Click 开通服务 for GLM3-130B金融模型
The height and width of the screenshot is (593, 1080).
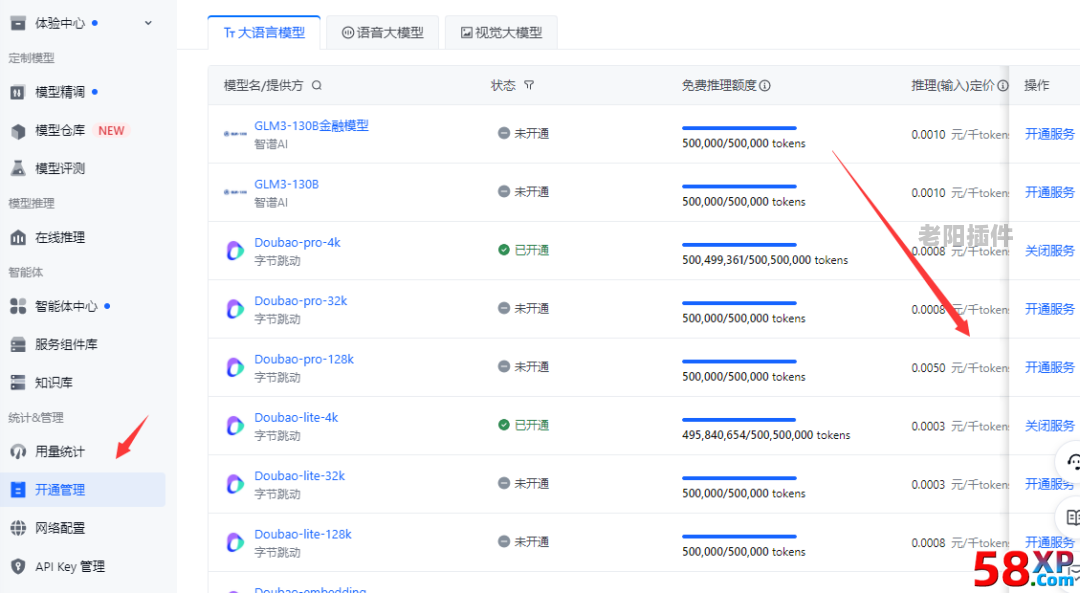coord(1050,134)
